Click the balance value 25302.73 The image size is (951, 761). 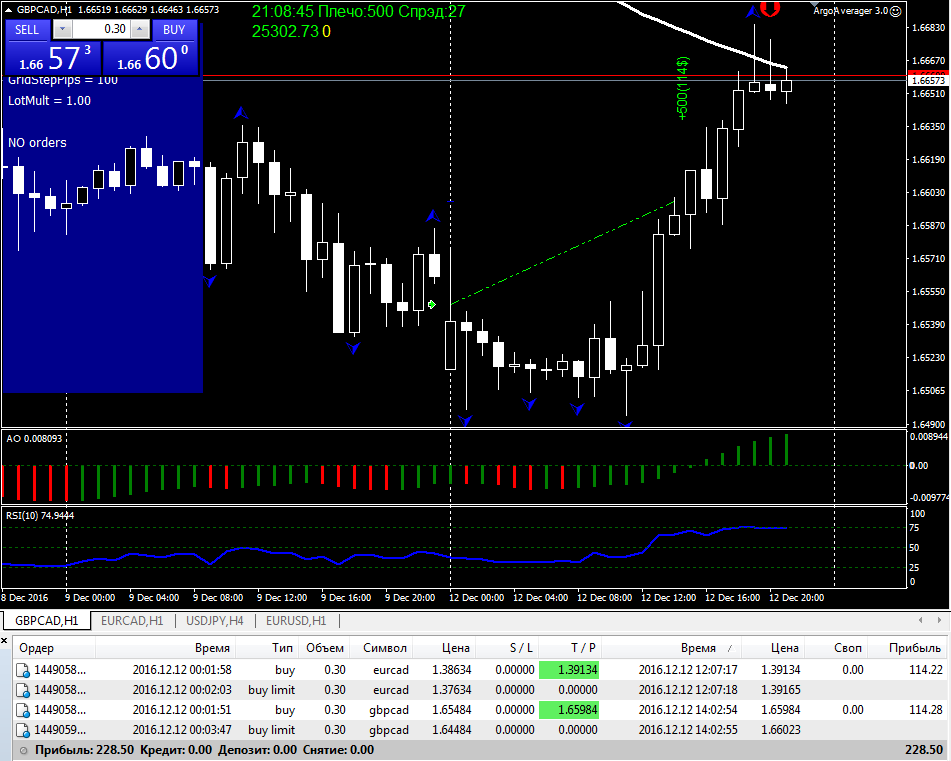click(x=285, y=32)
